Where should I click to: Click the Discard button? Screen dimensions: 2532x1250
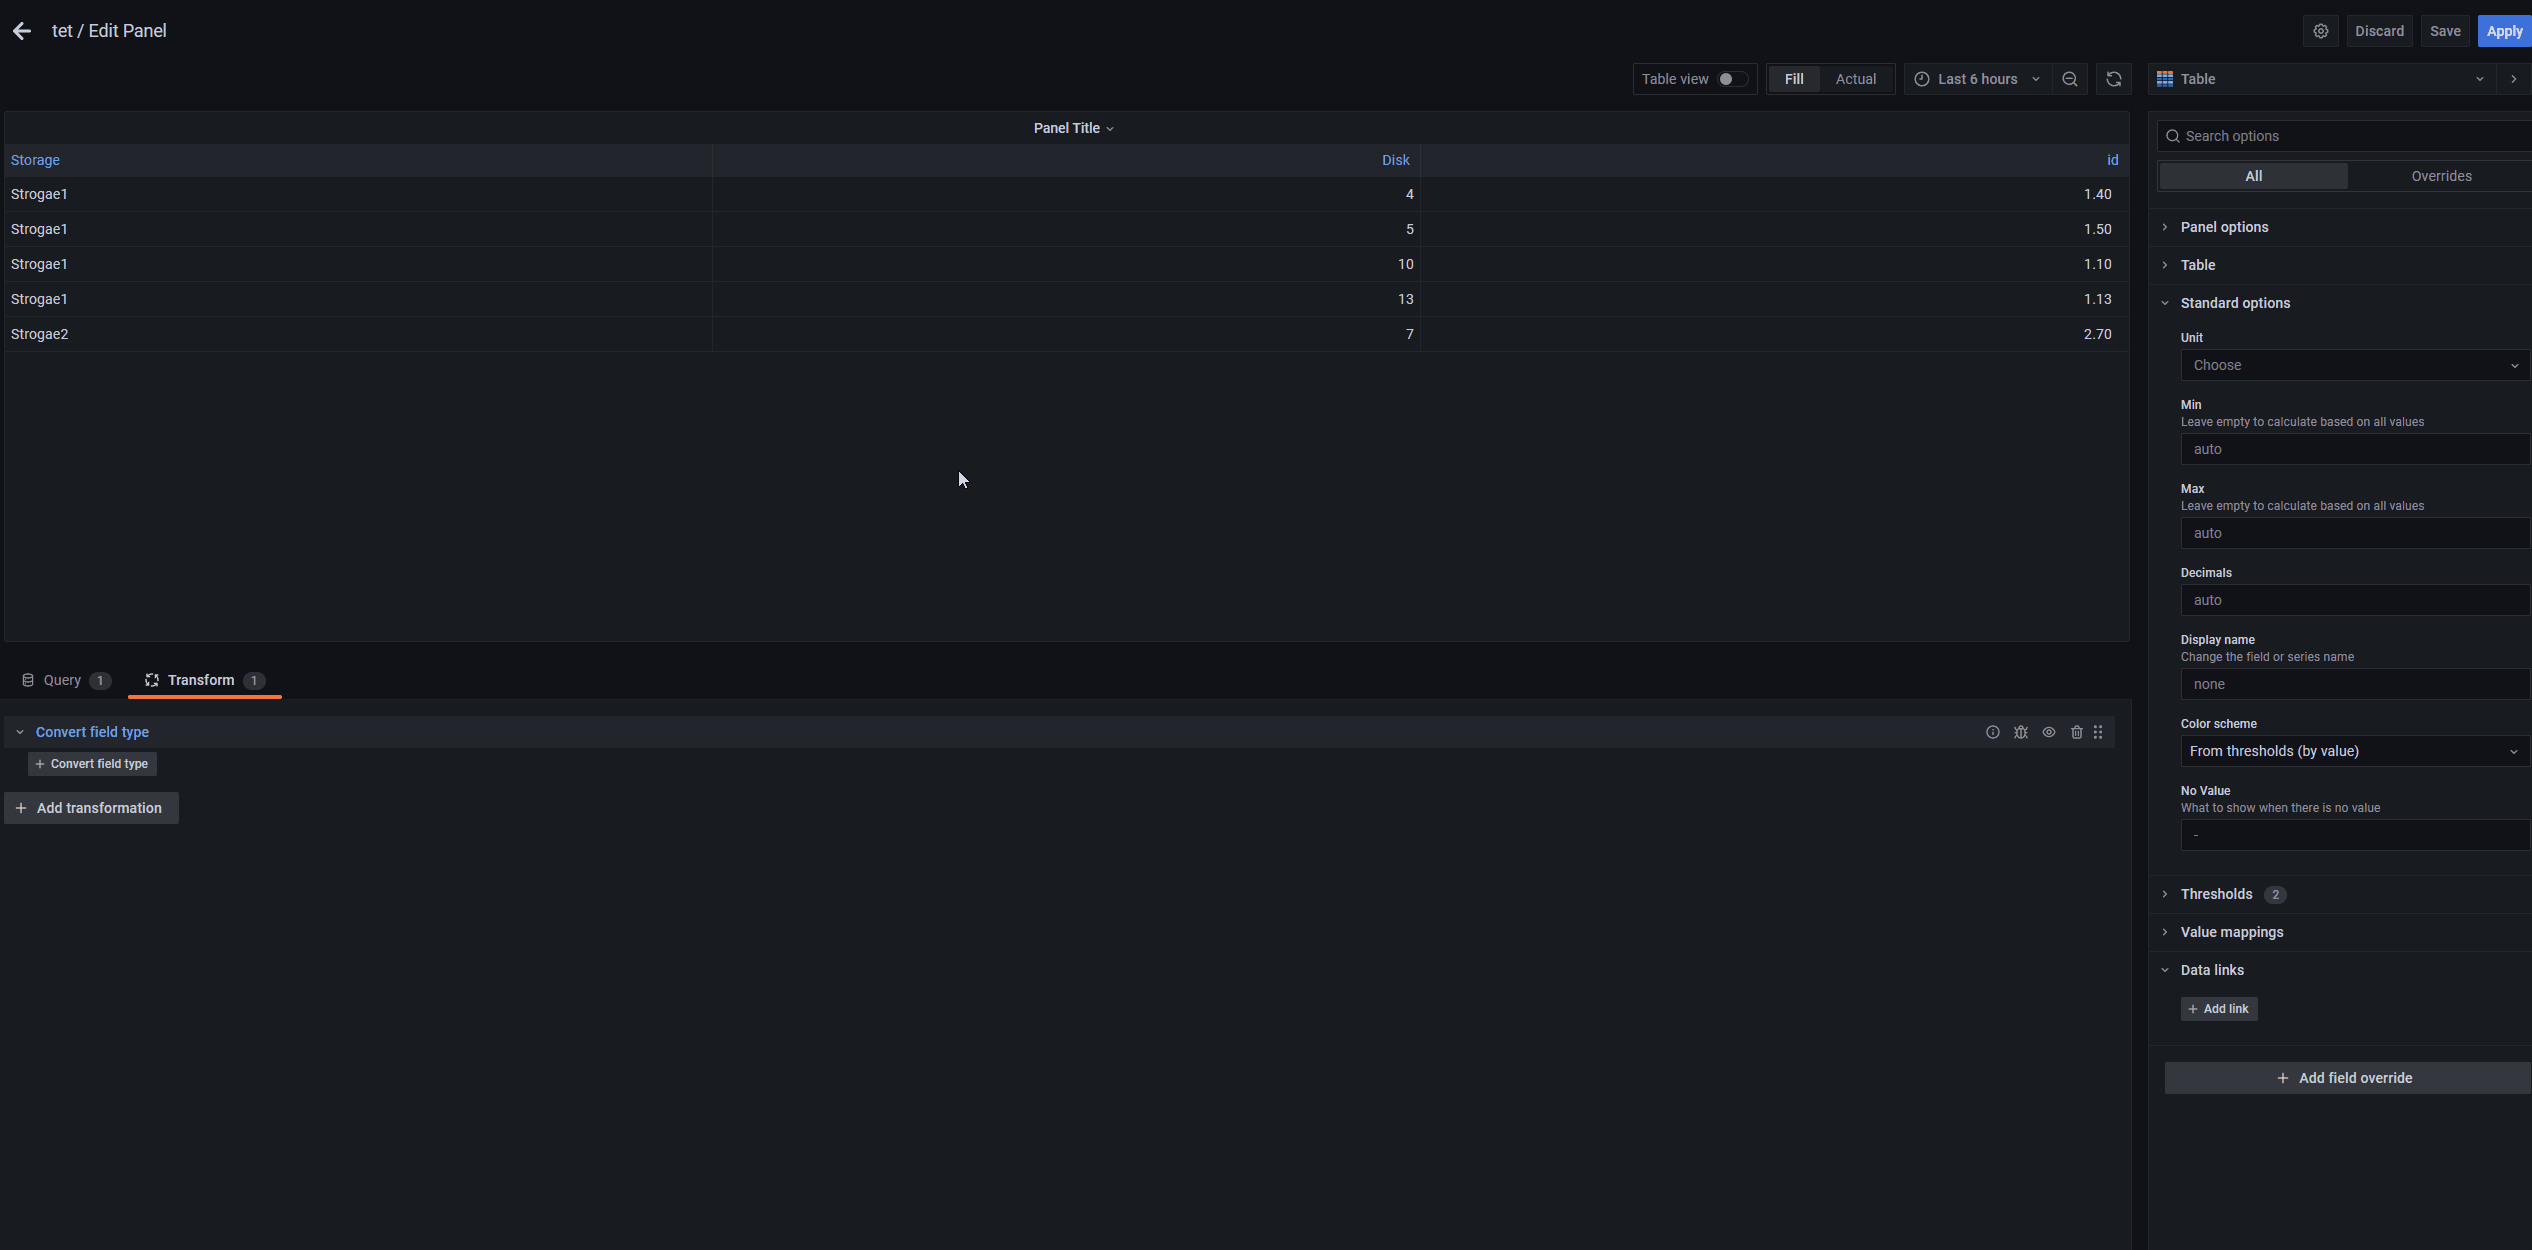2379,31
